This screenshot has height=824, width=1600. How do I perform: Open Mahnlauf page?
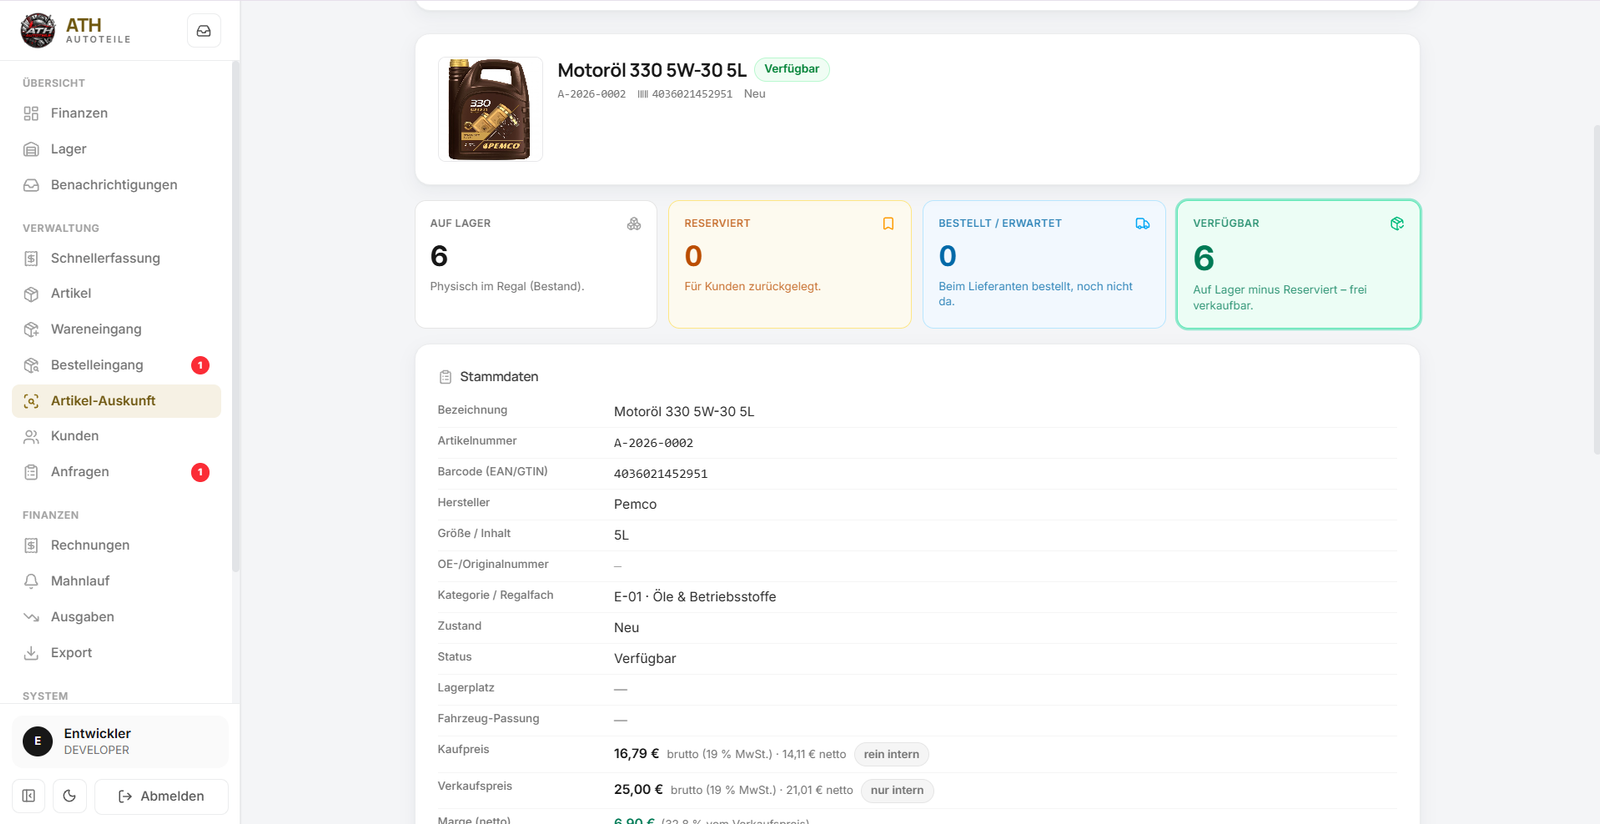point(116,581)
